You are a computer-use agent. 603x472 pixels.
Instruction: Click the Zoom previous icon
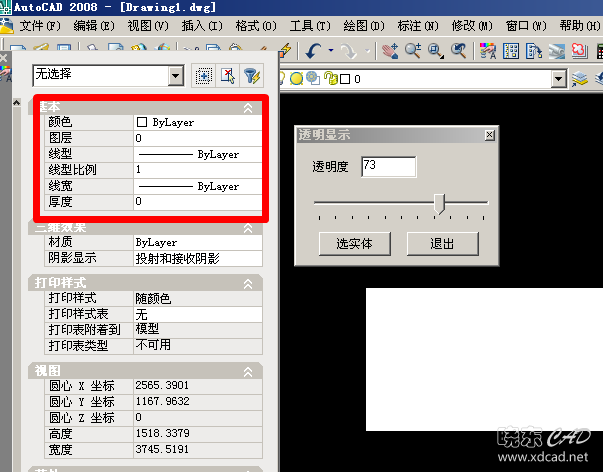459,51
